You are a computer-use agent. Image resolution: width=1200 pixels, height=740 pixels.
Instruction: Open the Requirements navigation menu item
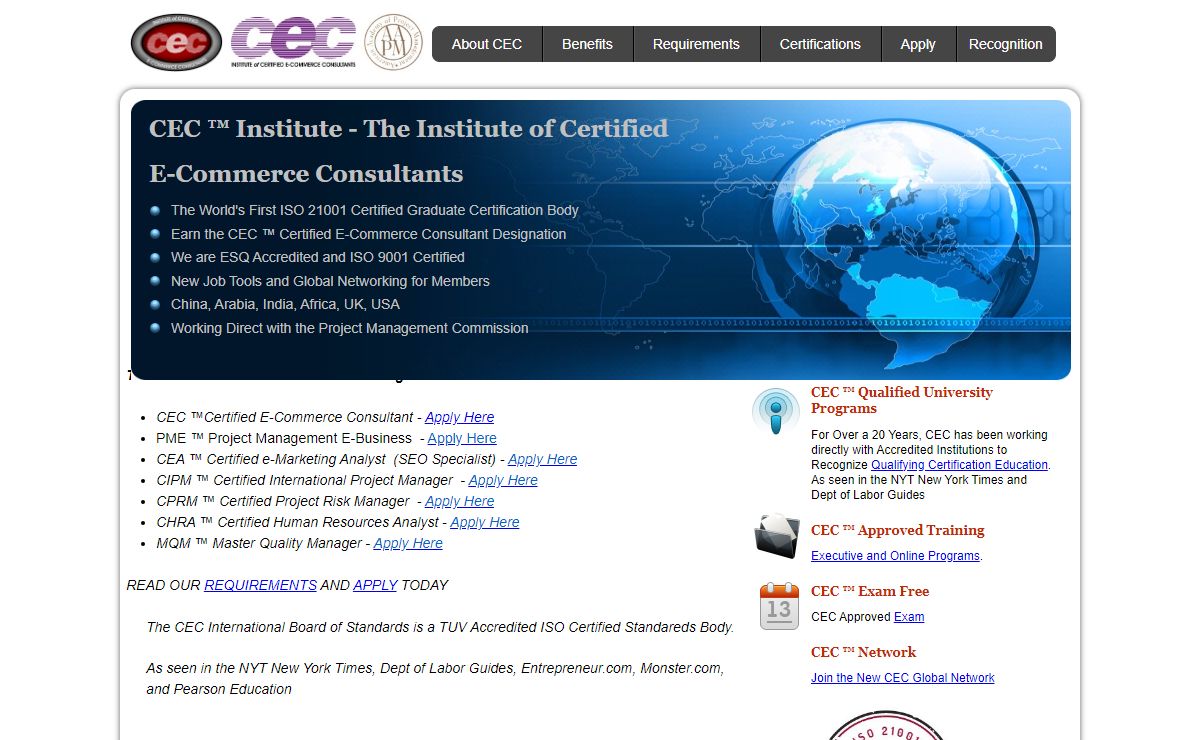pos(696,44)
